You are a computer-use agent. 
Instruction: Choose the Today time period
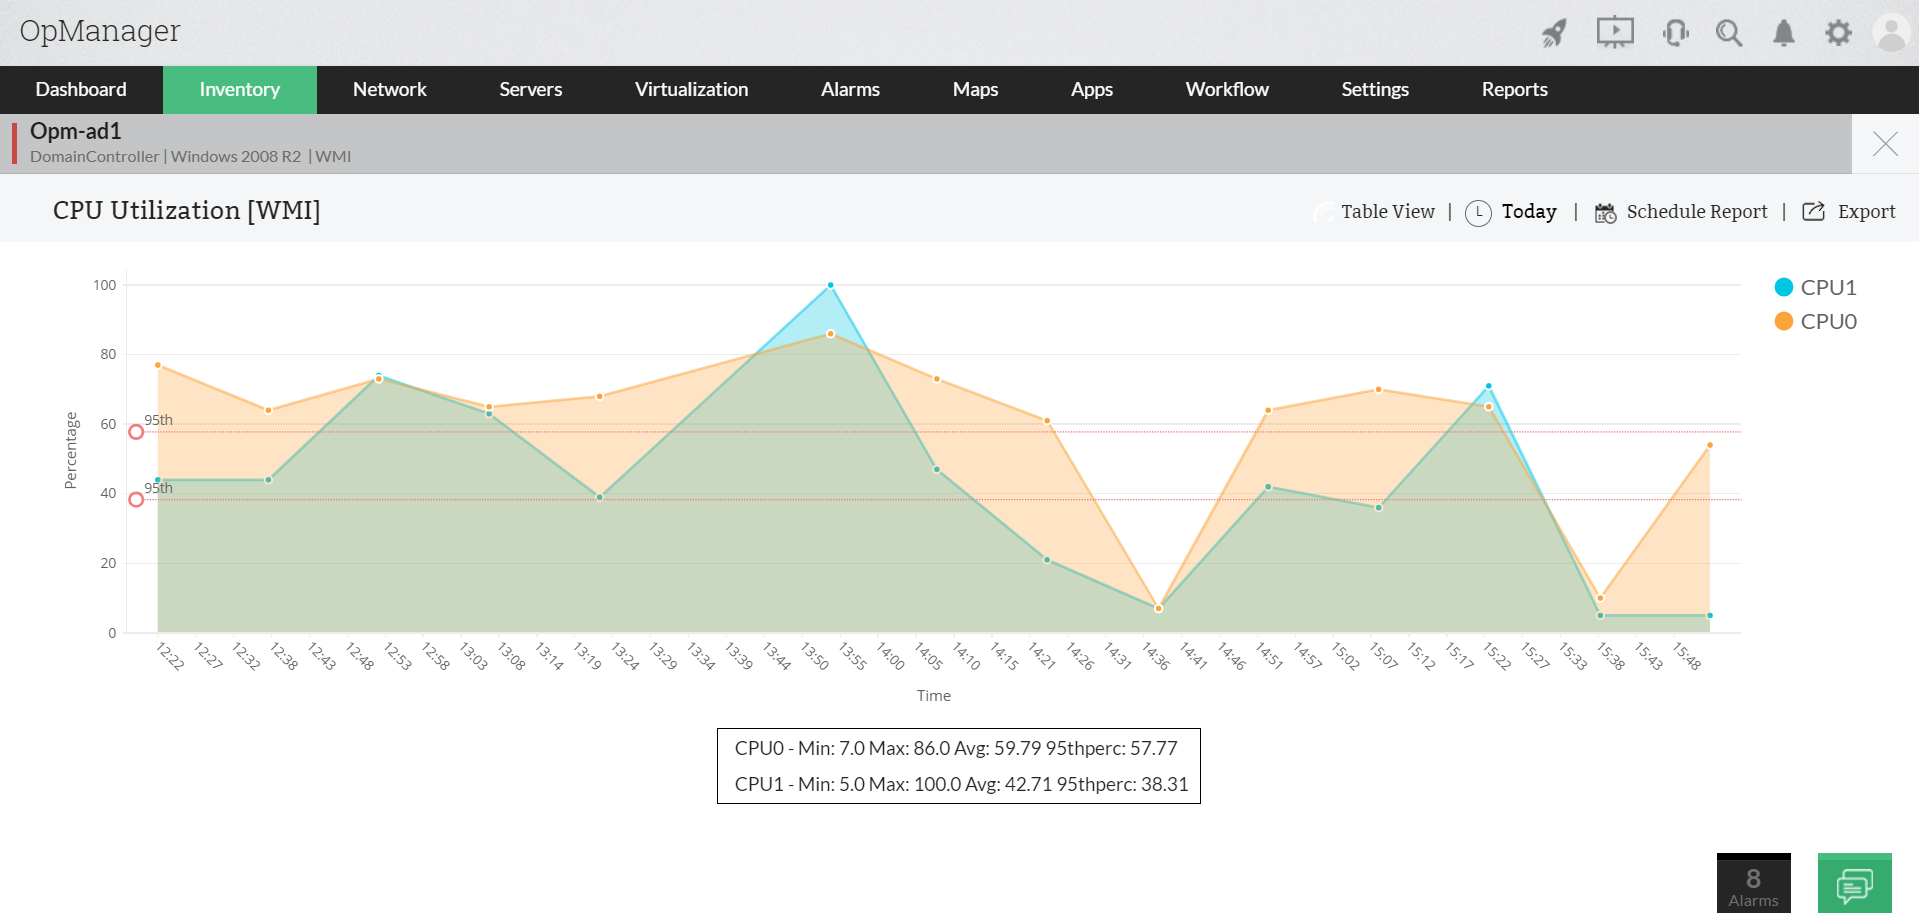coord(1530,212)
